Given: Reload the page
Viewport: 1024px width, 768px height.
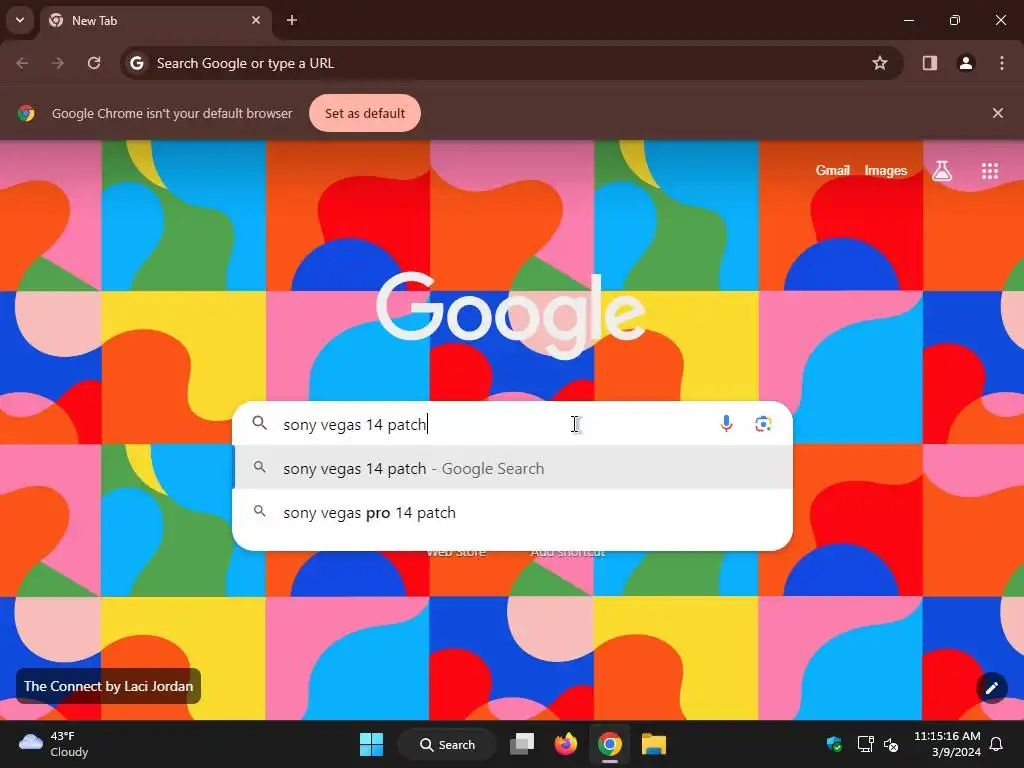Looking at the screenshot, I should coord(94,63).
